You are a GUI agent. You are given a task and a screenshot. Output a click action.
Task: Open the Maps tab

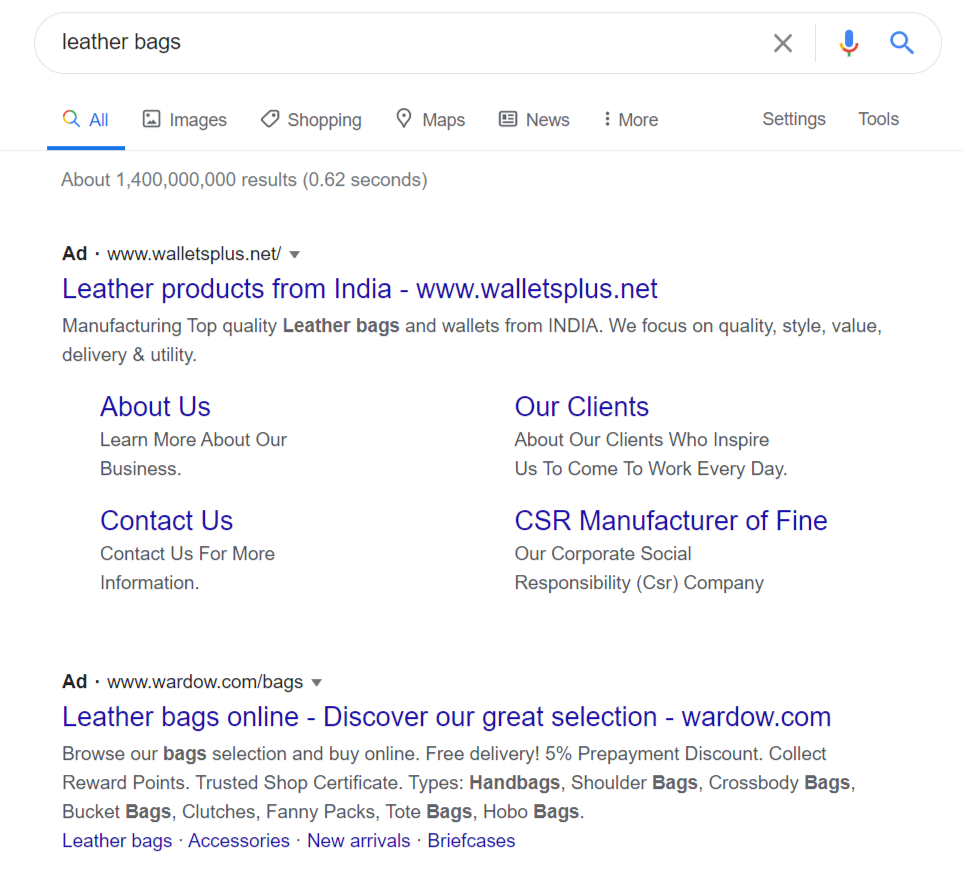point(430,120)
